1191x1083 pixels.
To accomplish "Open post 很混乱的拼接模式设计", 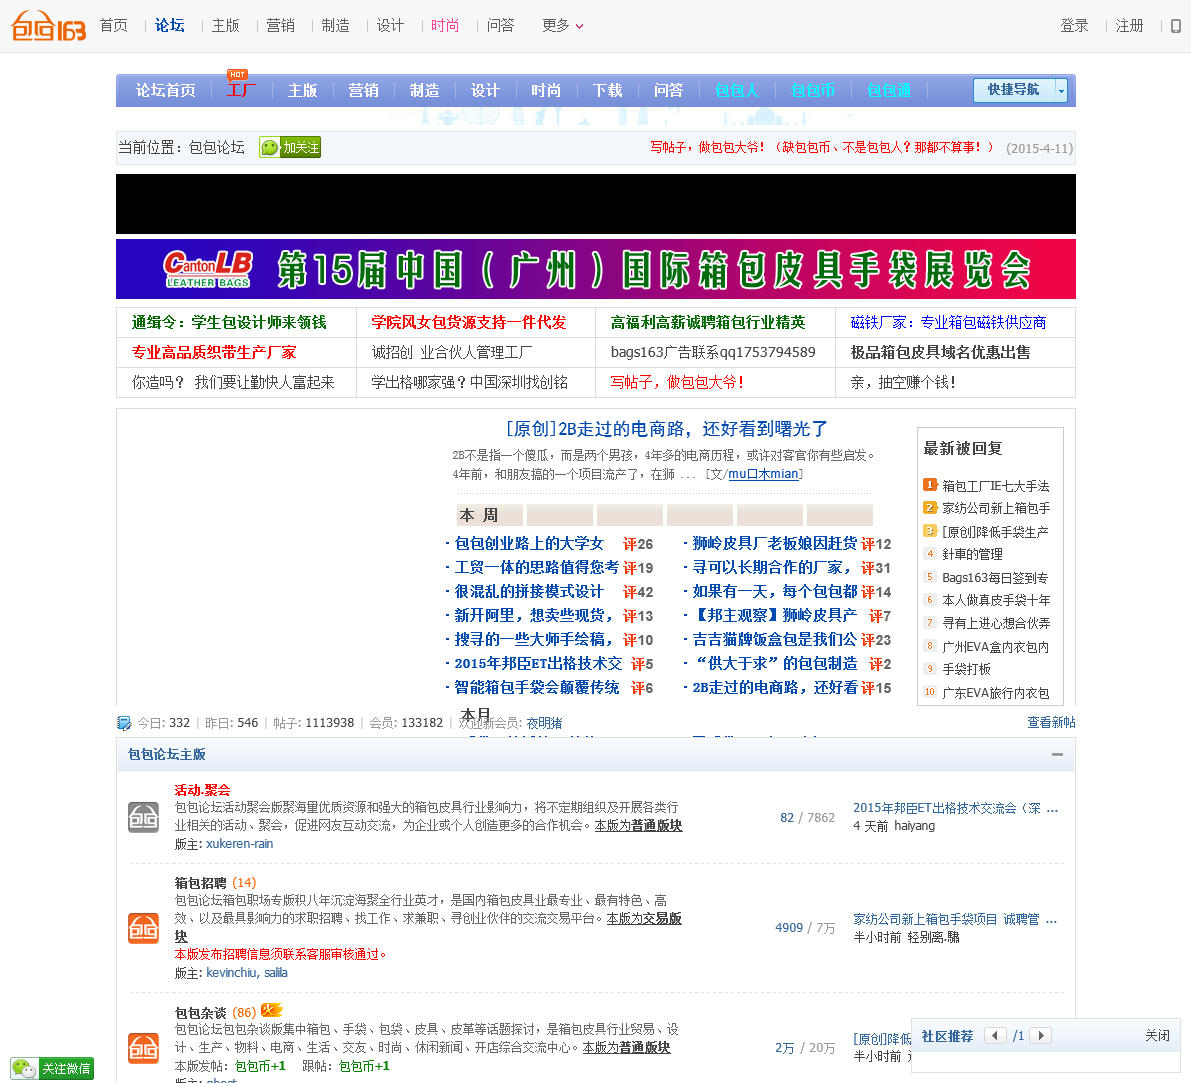I will pyautogui.click(x=529, y=592).
